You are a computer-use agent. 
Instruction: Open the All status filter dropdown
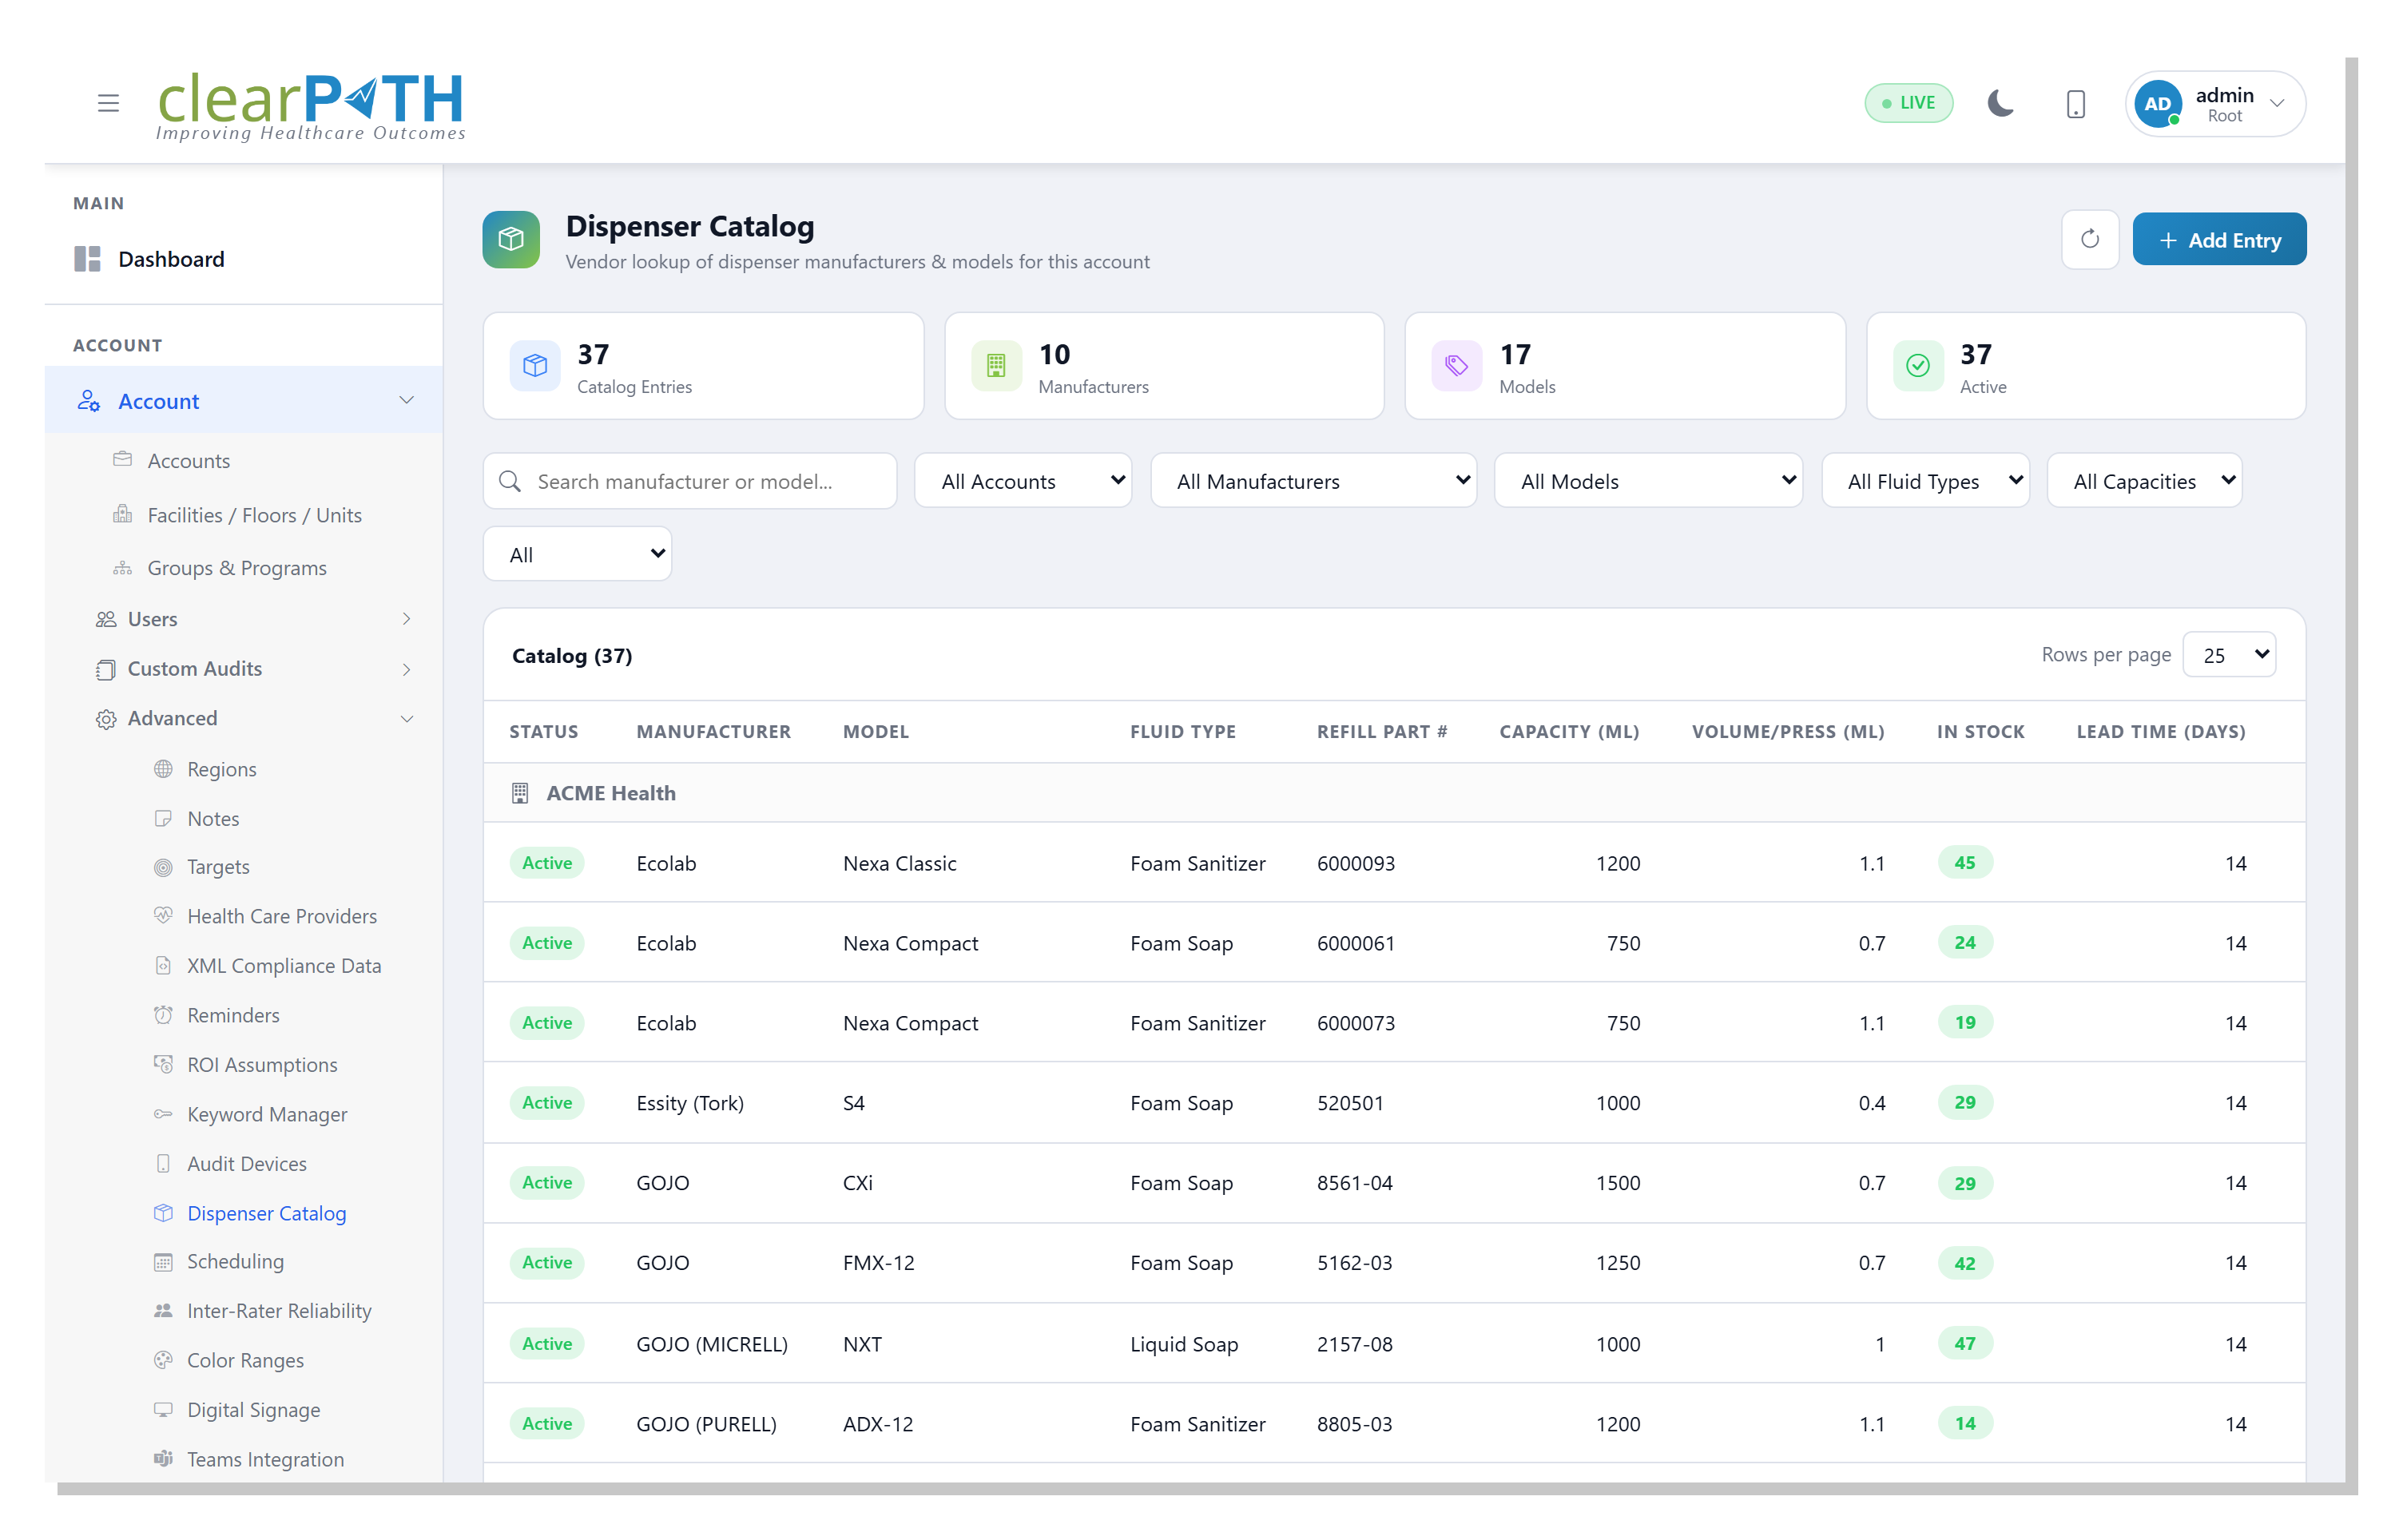[x=577, y=554]
